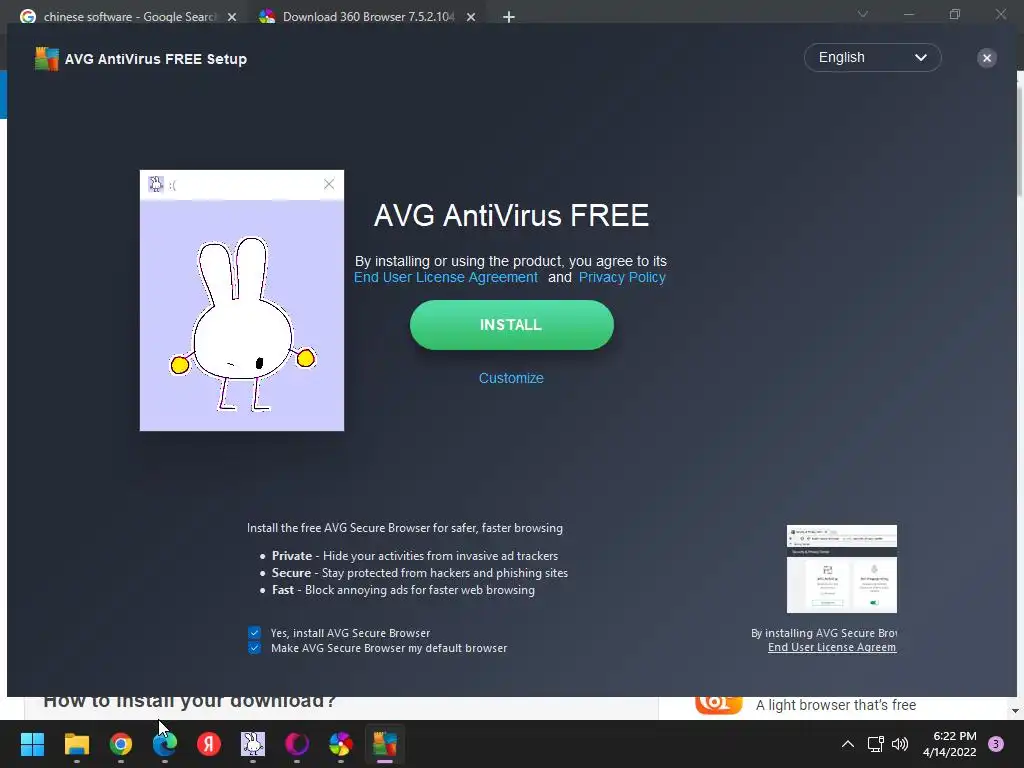
Task: Click the green INSTALL button
Action: click(x=511, y=325)
